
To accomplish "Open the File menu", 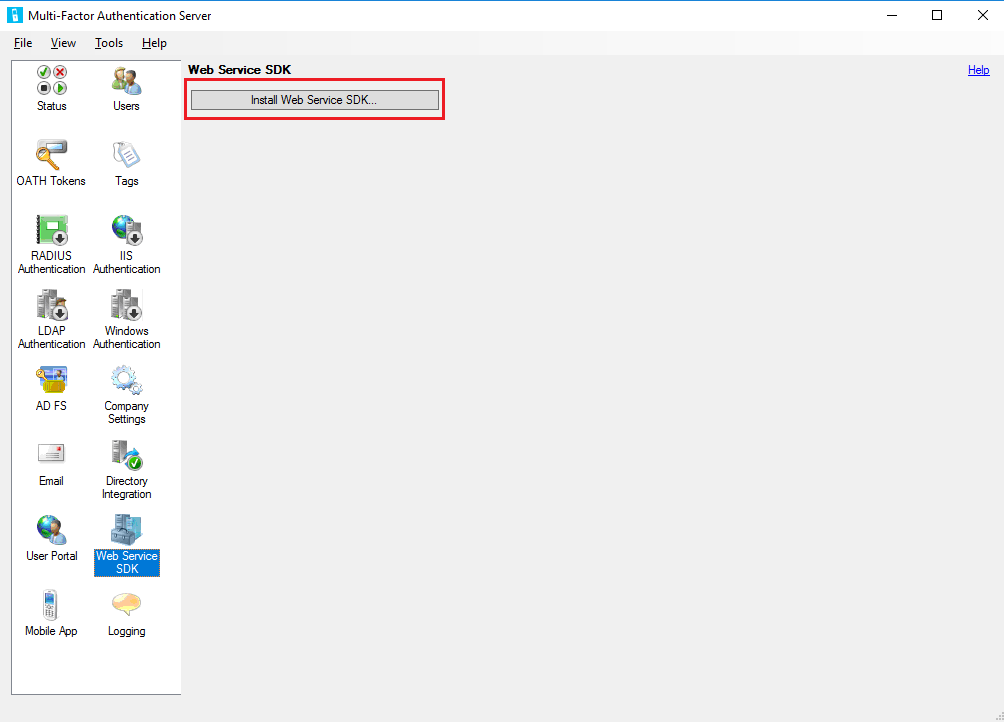I will (22, 43).
